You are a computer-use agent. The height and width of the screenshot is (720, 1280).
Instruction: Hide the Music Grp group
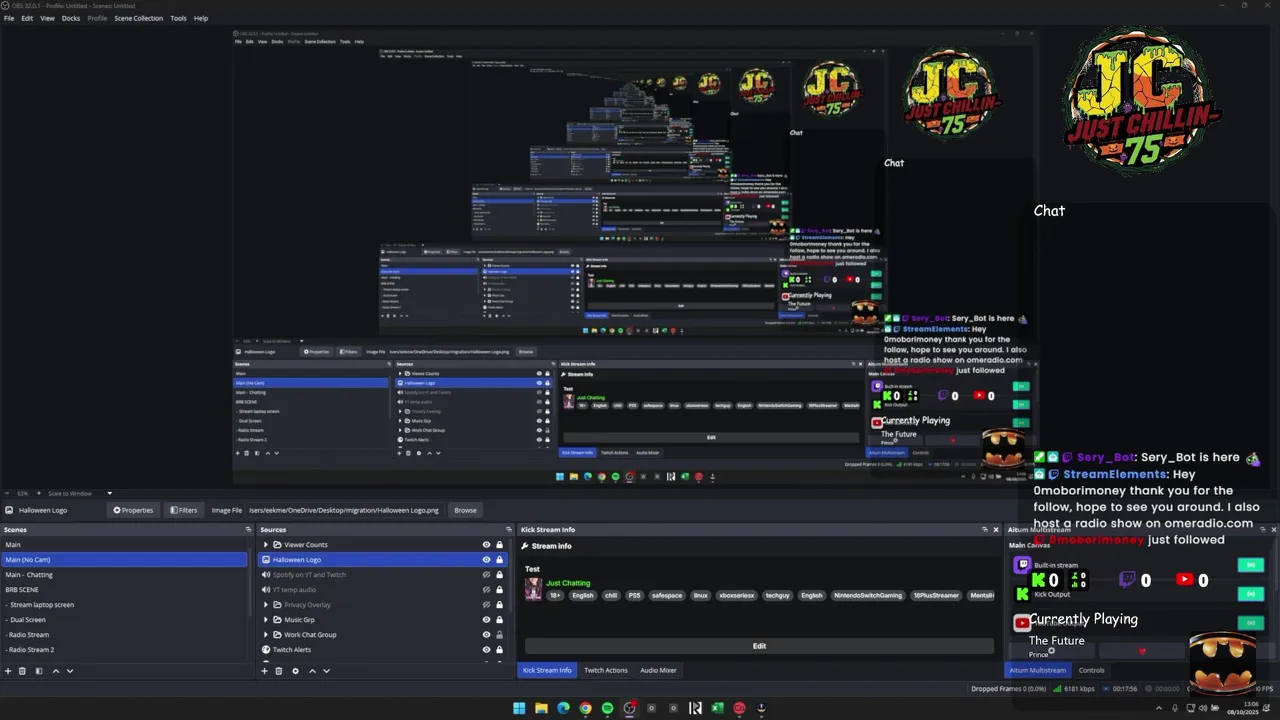point(486,620)
